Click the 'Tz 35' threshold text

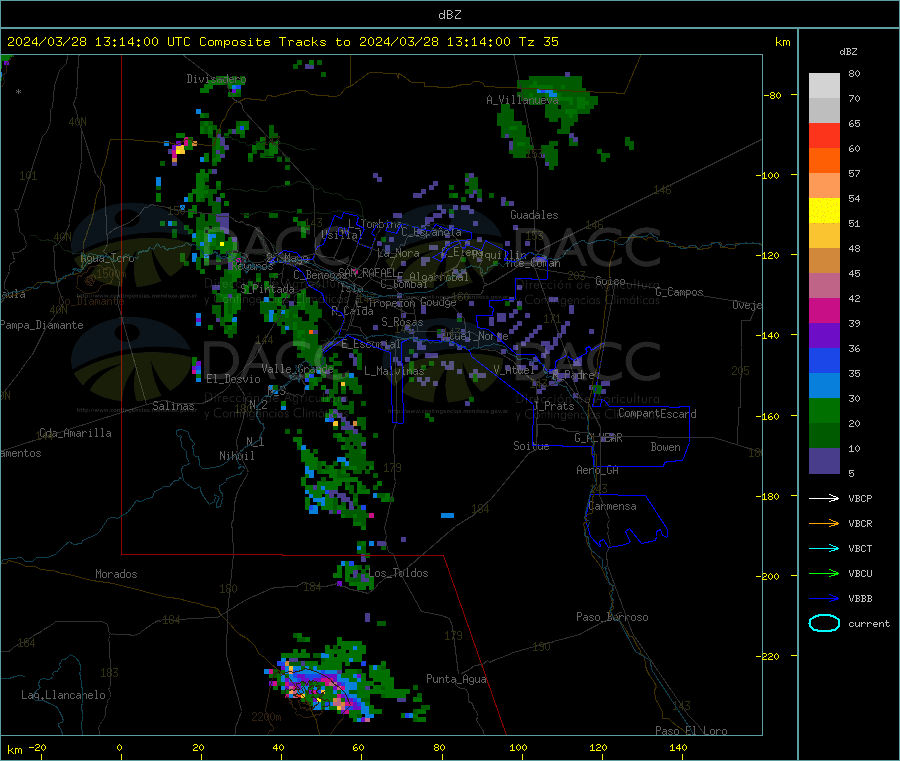[x=538, y=42]
